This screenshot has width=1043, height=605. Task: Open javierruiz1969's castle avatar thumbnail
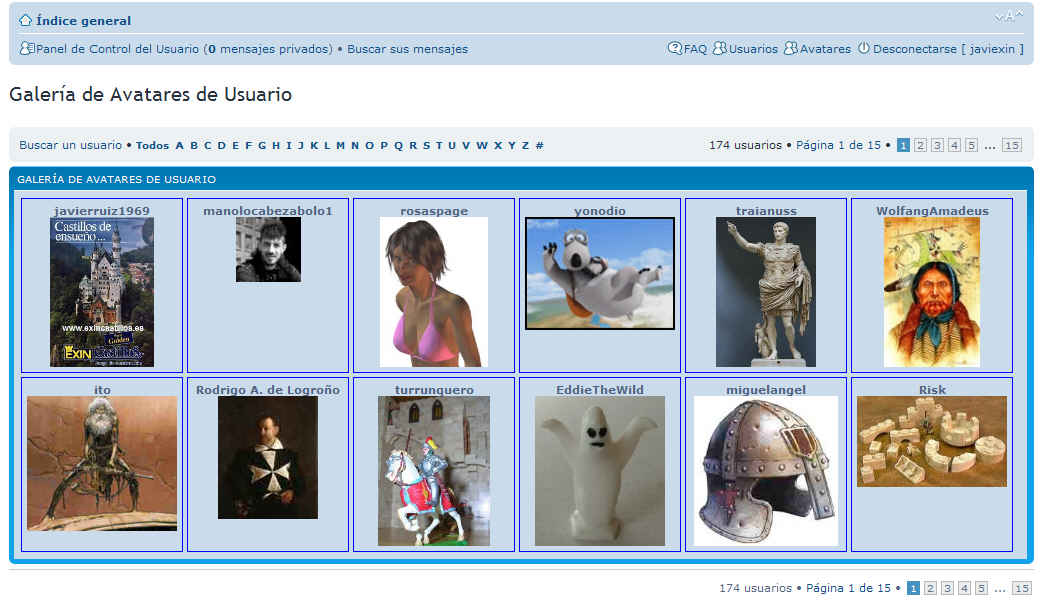coord(102,292)
